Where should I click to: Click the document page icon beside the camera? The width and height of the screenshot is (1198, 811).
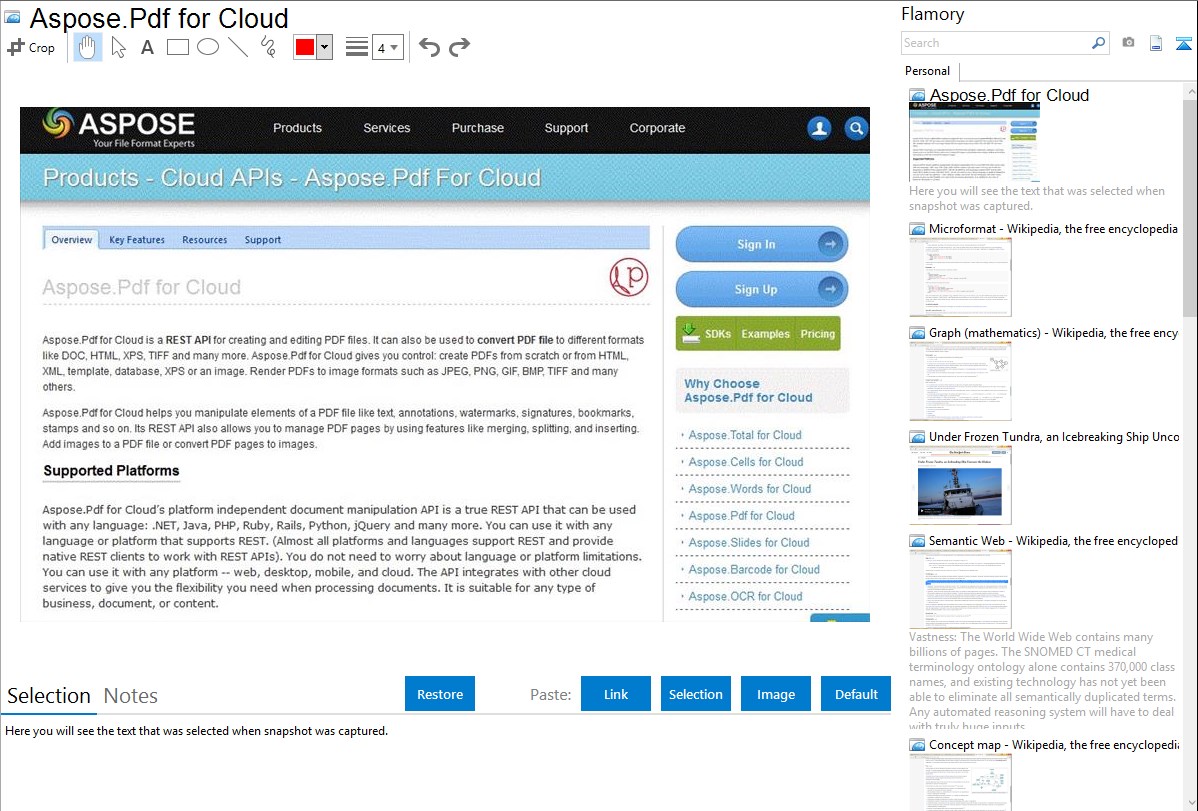[x=1156, y=43]
